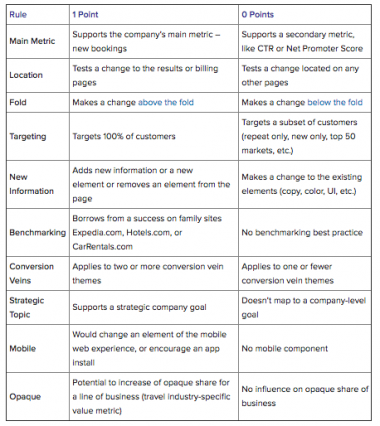The image size is (380, 426).
Task: Open the 'above the fold' link
Action: [x=166, y=102]
